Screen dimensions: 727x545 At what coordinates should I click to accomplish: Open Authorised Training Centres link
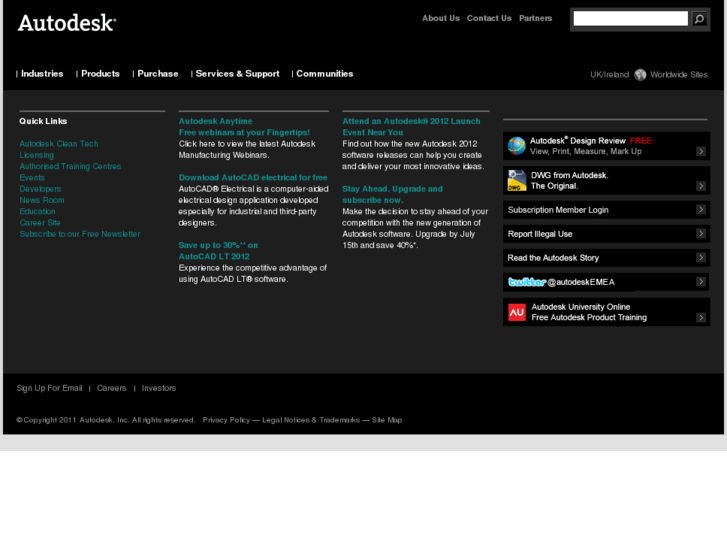70,166
